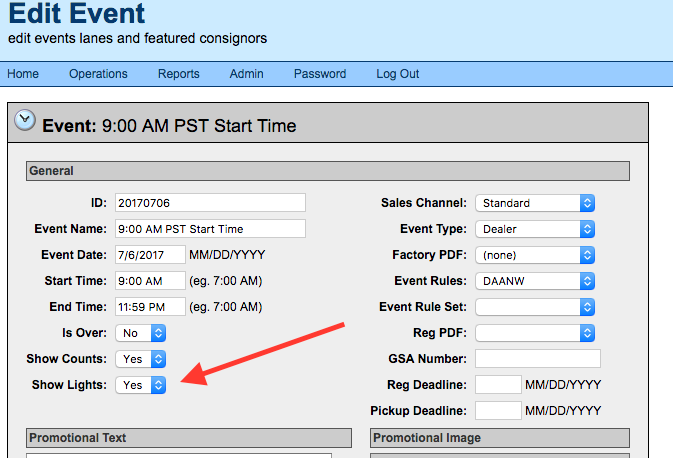Open the Reports menu
Screen dimensions: 673x458
(179, 74)
